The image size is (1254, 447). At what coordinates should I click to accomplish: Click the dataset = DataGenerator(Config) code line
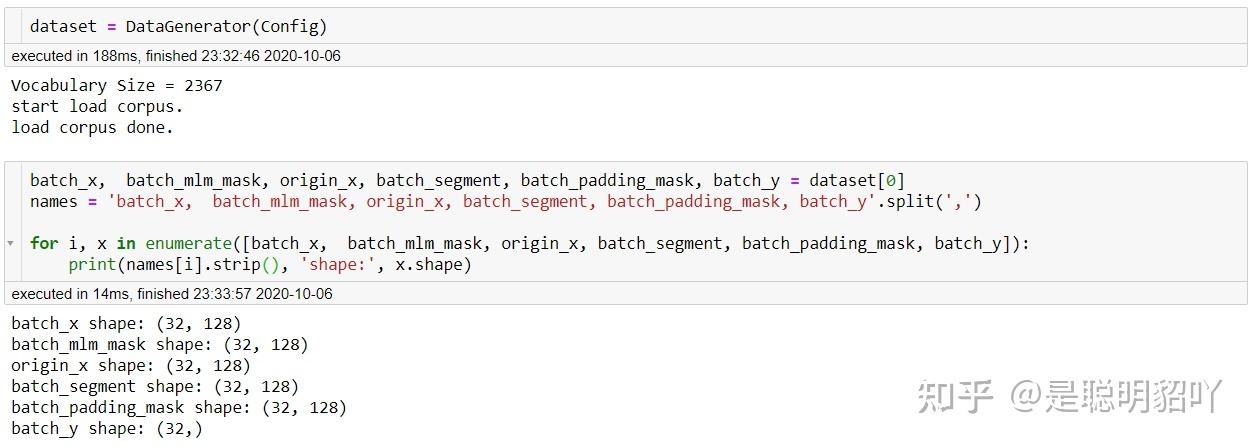coord(178,27)
